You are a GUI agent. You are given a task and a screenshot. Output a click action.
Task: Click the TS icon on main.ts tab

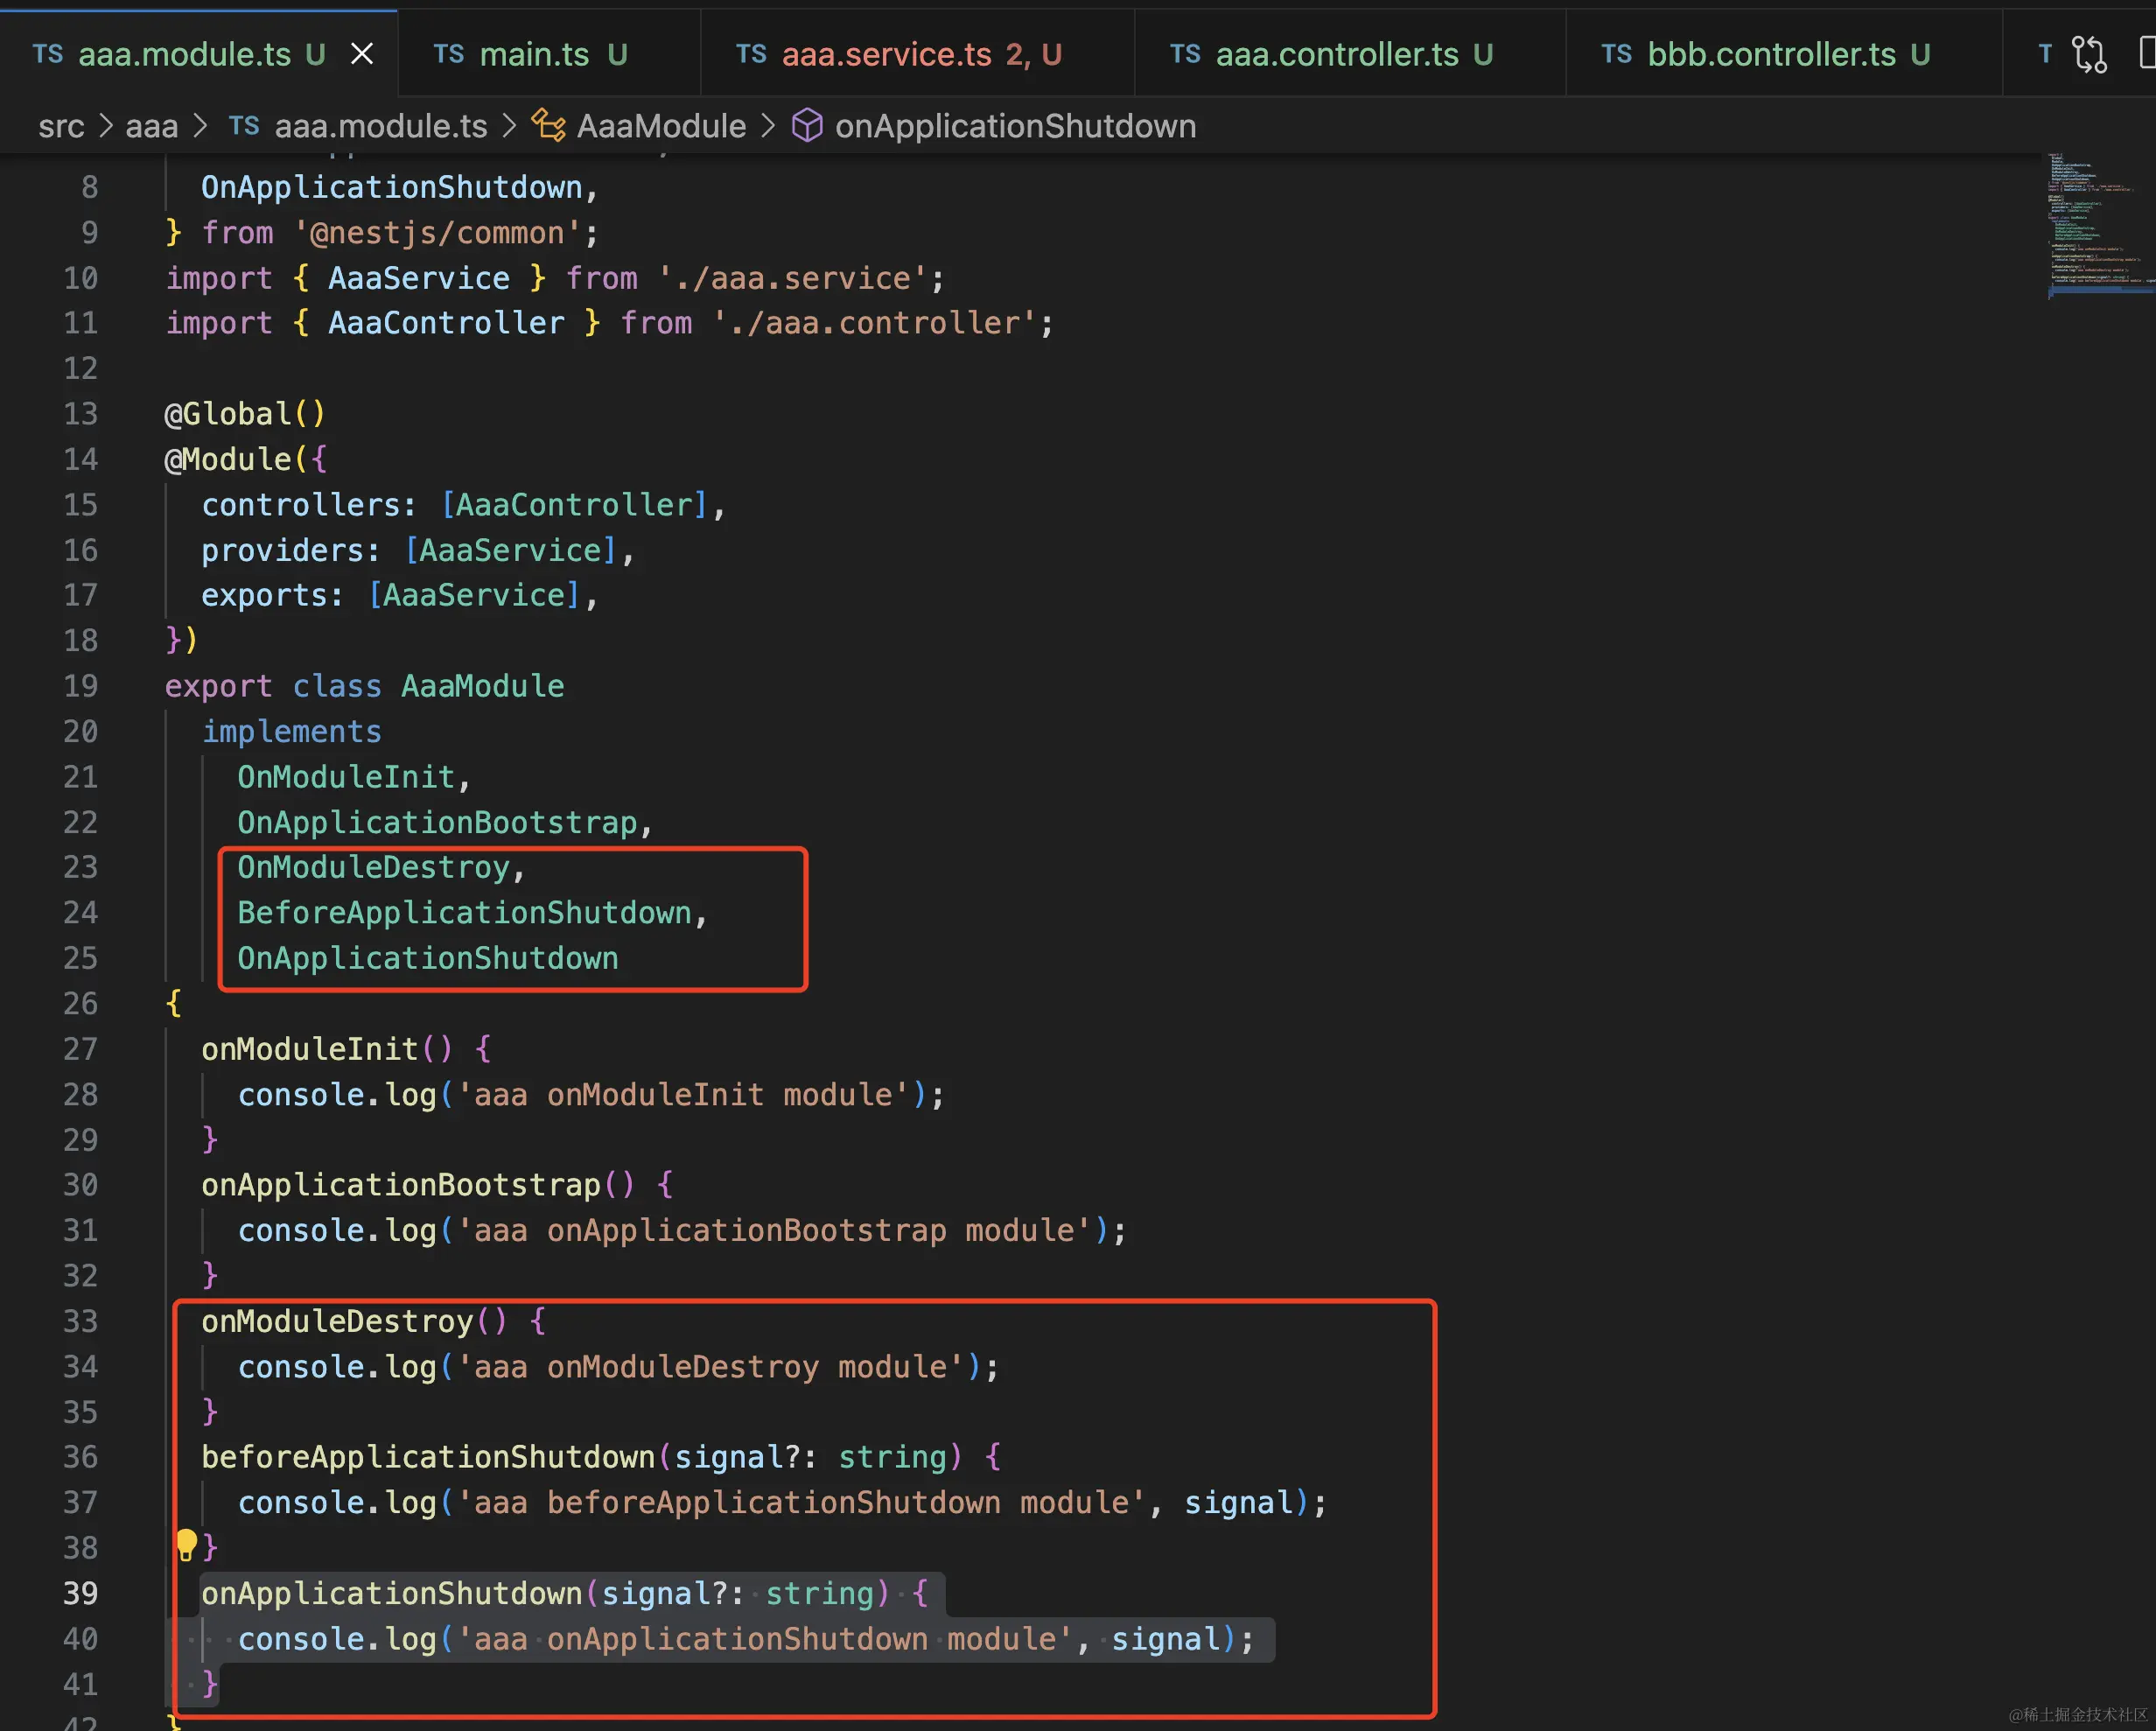[x=448, y=54]
